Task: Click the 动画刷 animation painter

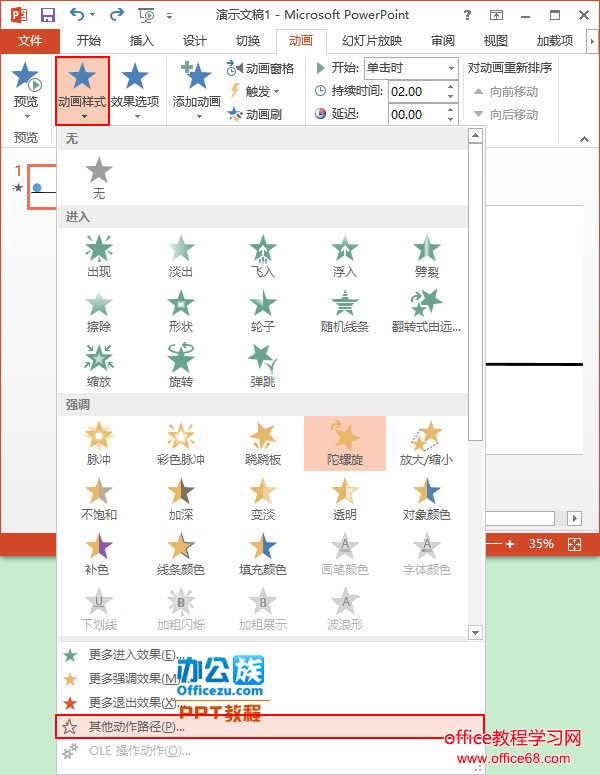Action: (255, 115)
